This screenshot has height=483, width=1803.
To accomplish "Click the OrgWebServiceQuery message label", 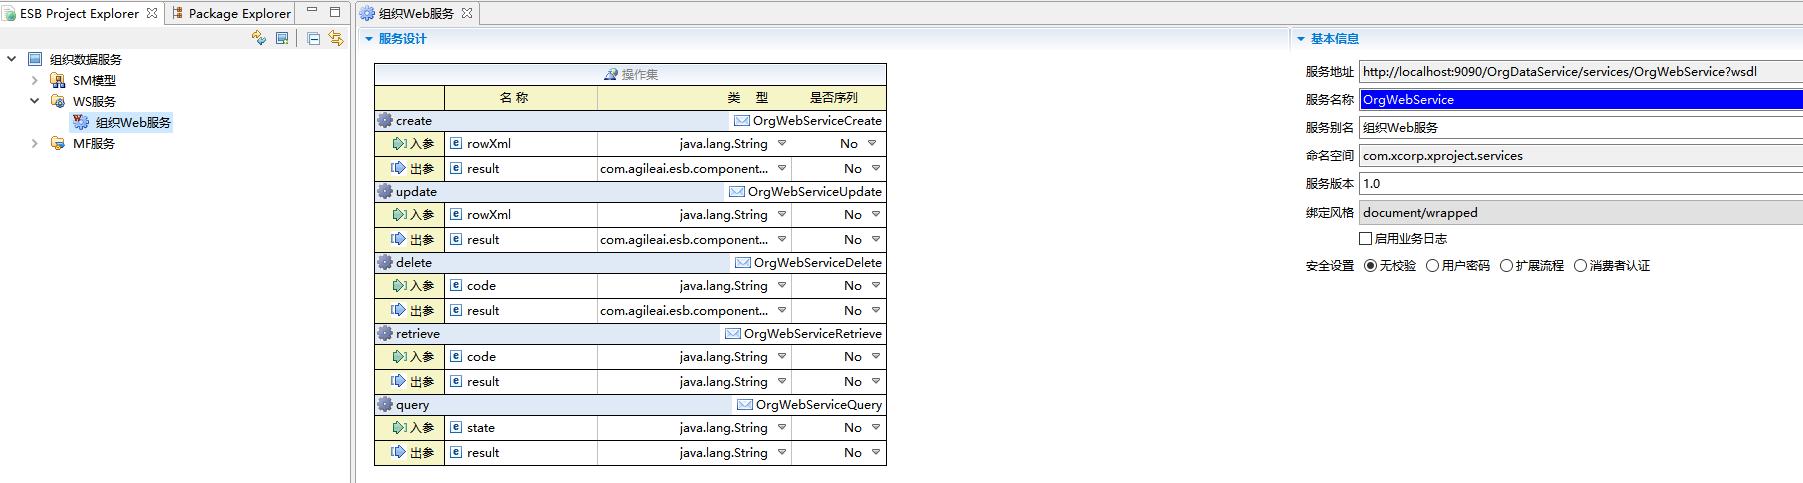I will click(819, 404).
